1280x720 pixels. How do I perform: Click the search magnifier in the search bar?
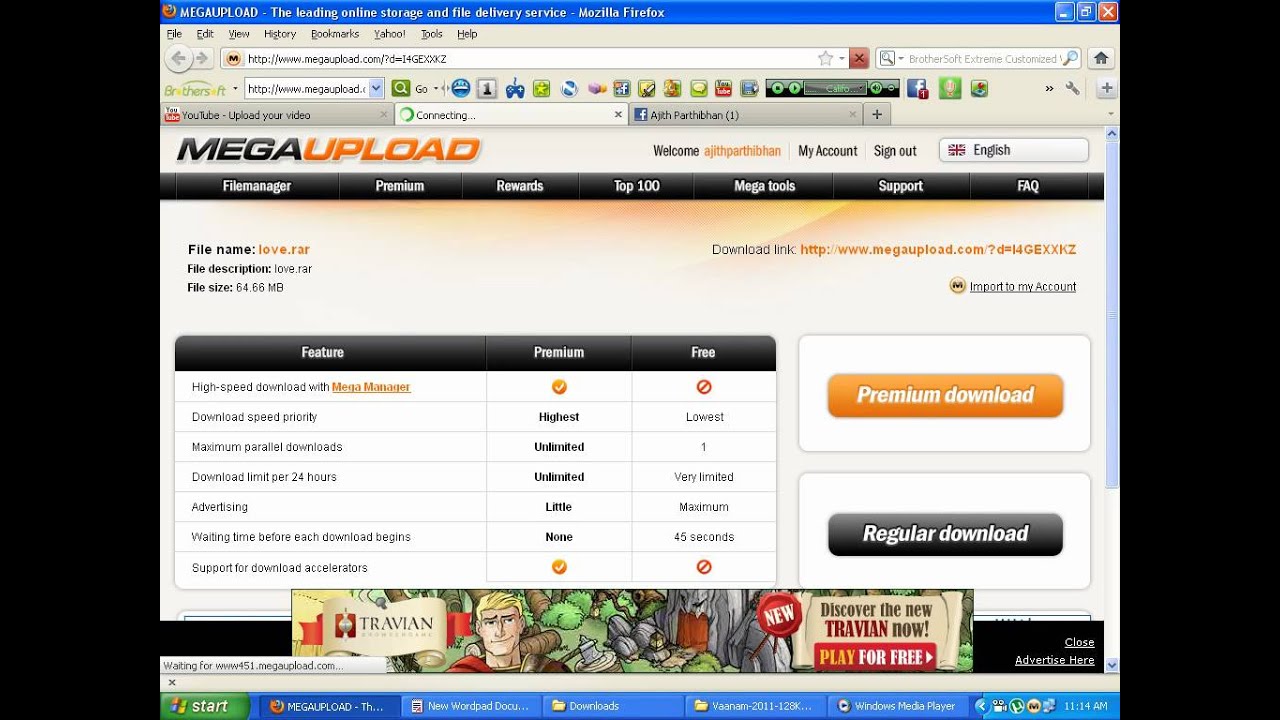pyautogui.click(x=1070, y=58)
